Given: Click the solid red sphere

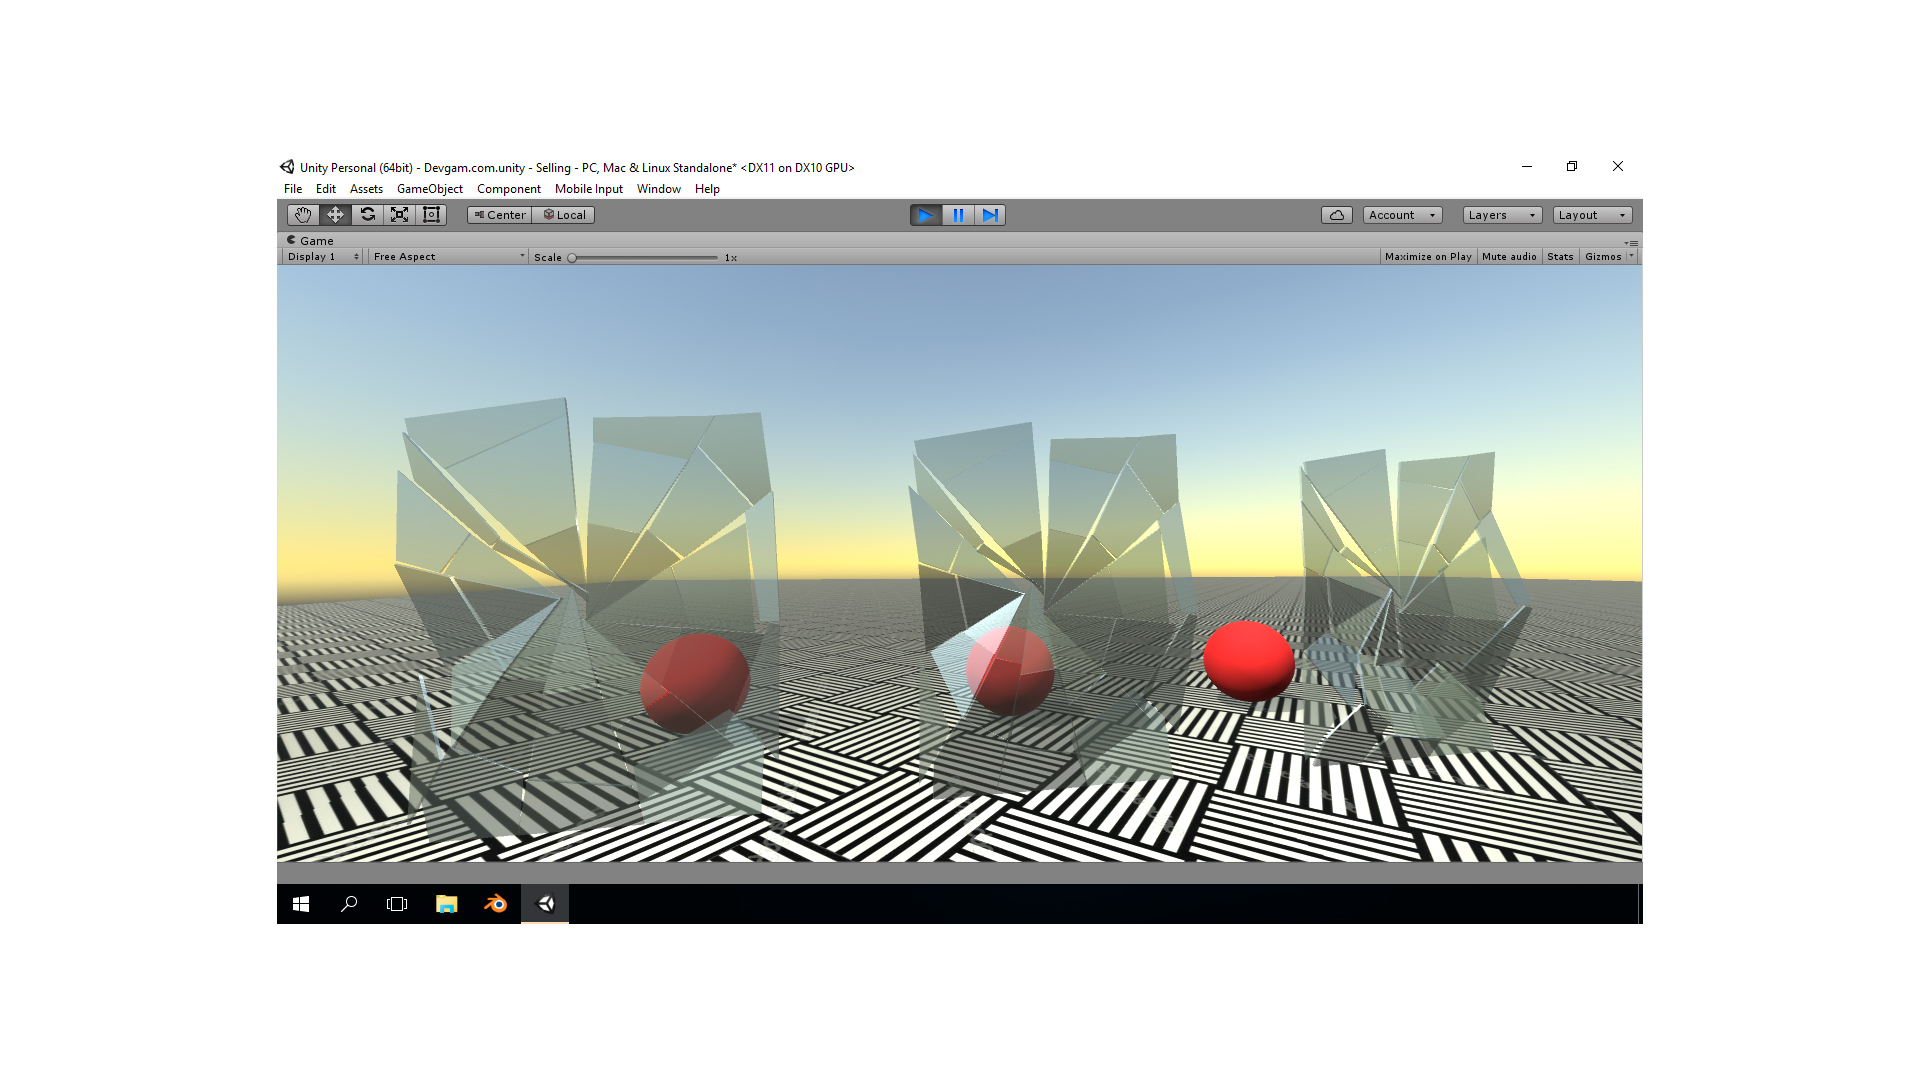Looking at the screenshot, I should tap(1249, 660).
